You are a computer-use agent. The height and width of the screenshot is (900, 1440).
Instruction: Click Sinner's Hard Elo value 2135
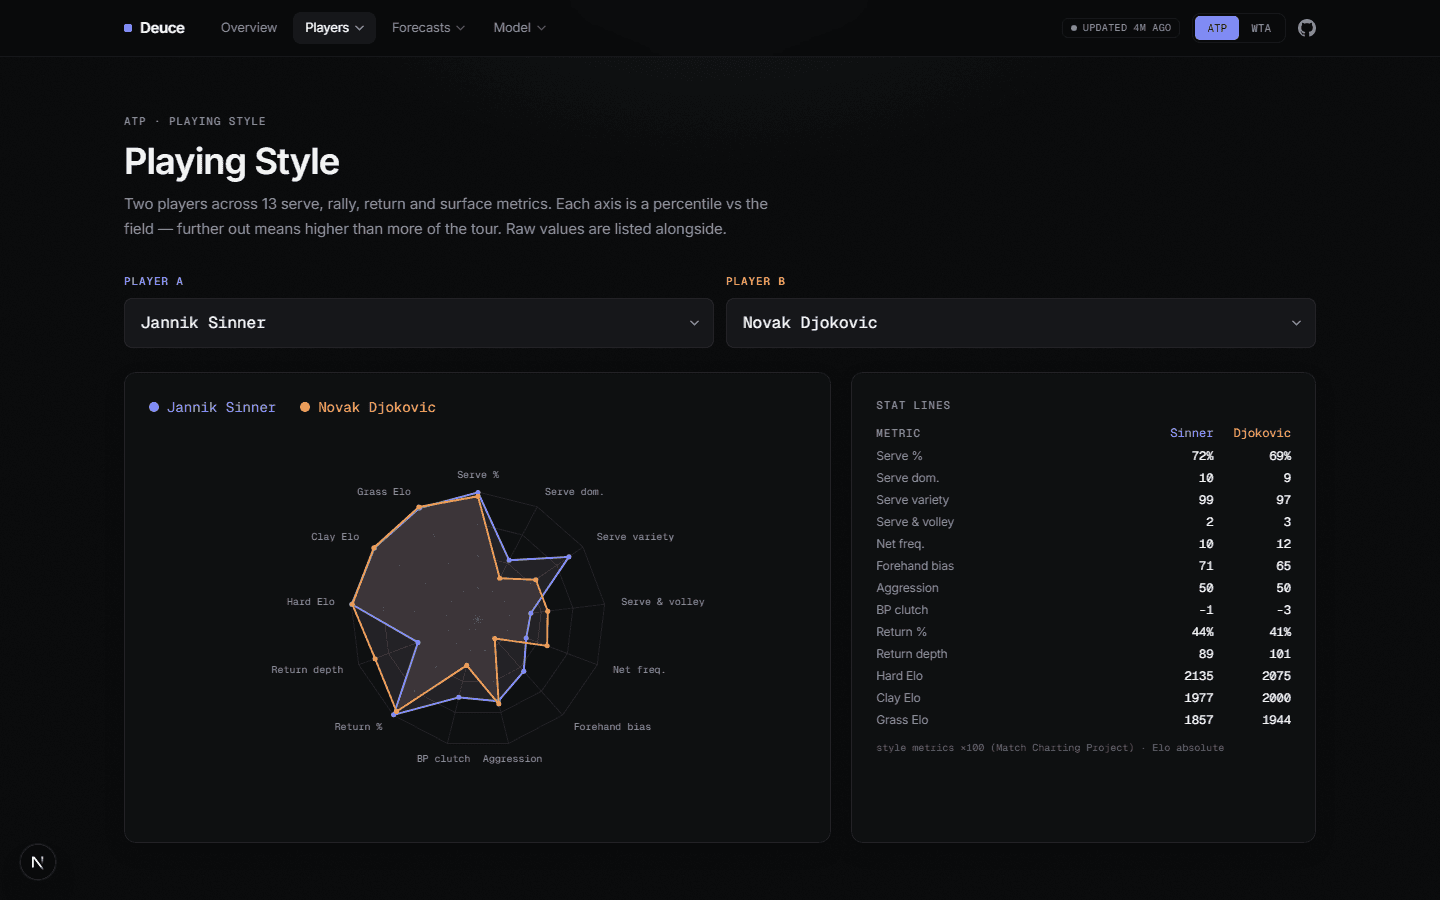pos(1199,676)
